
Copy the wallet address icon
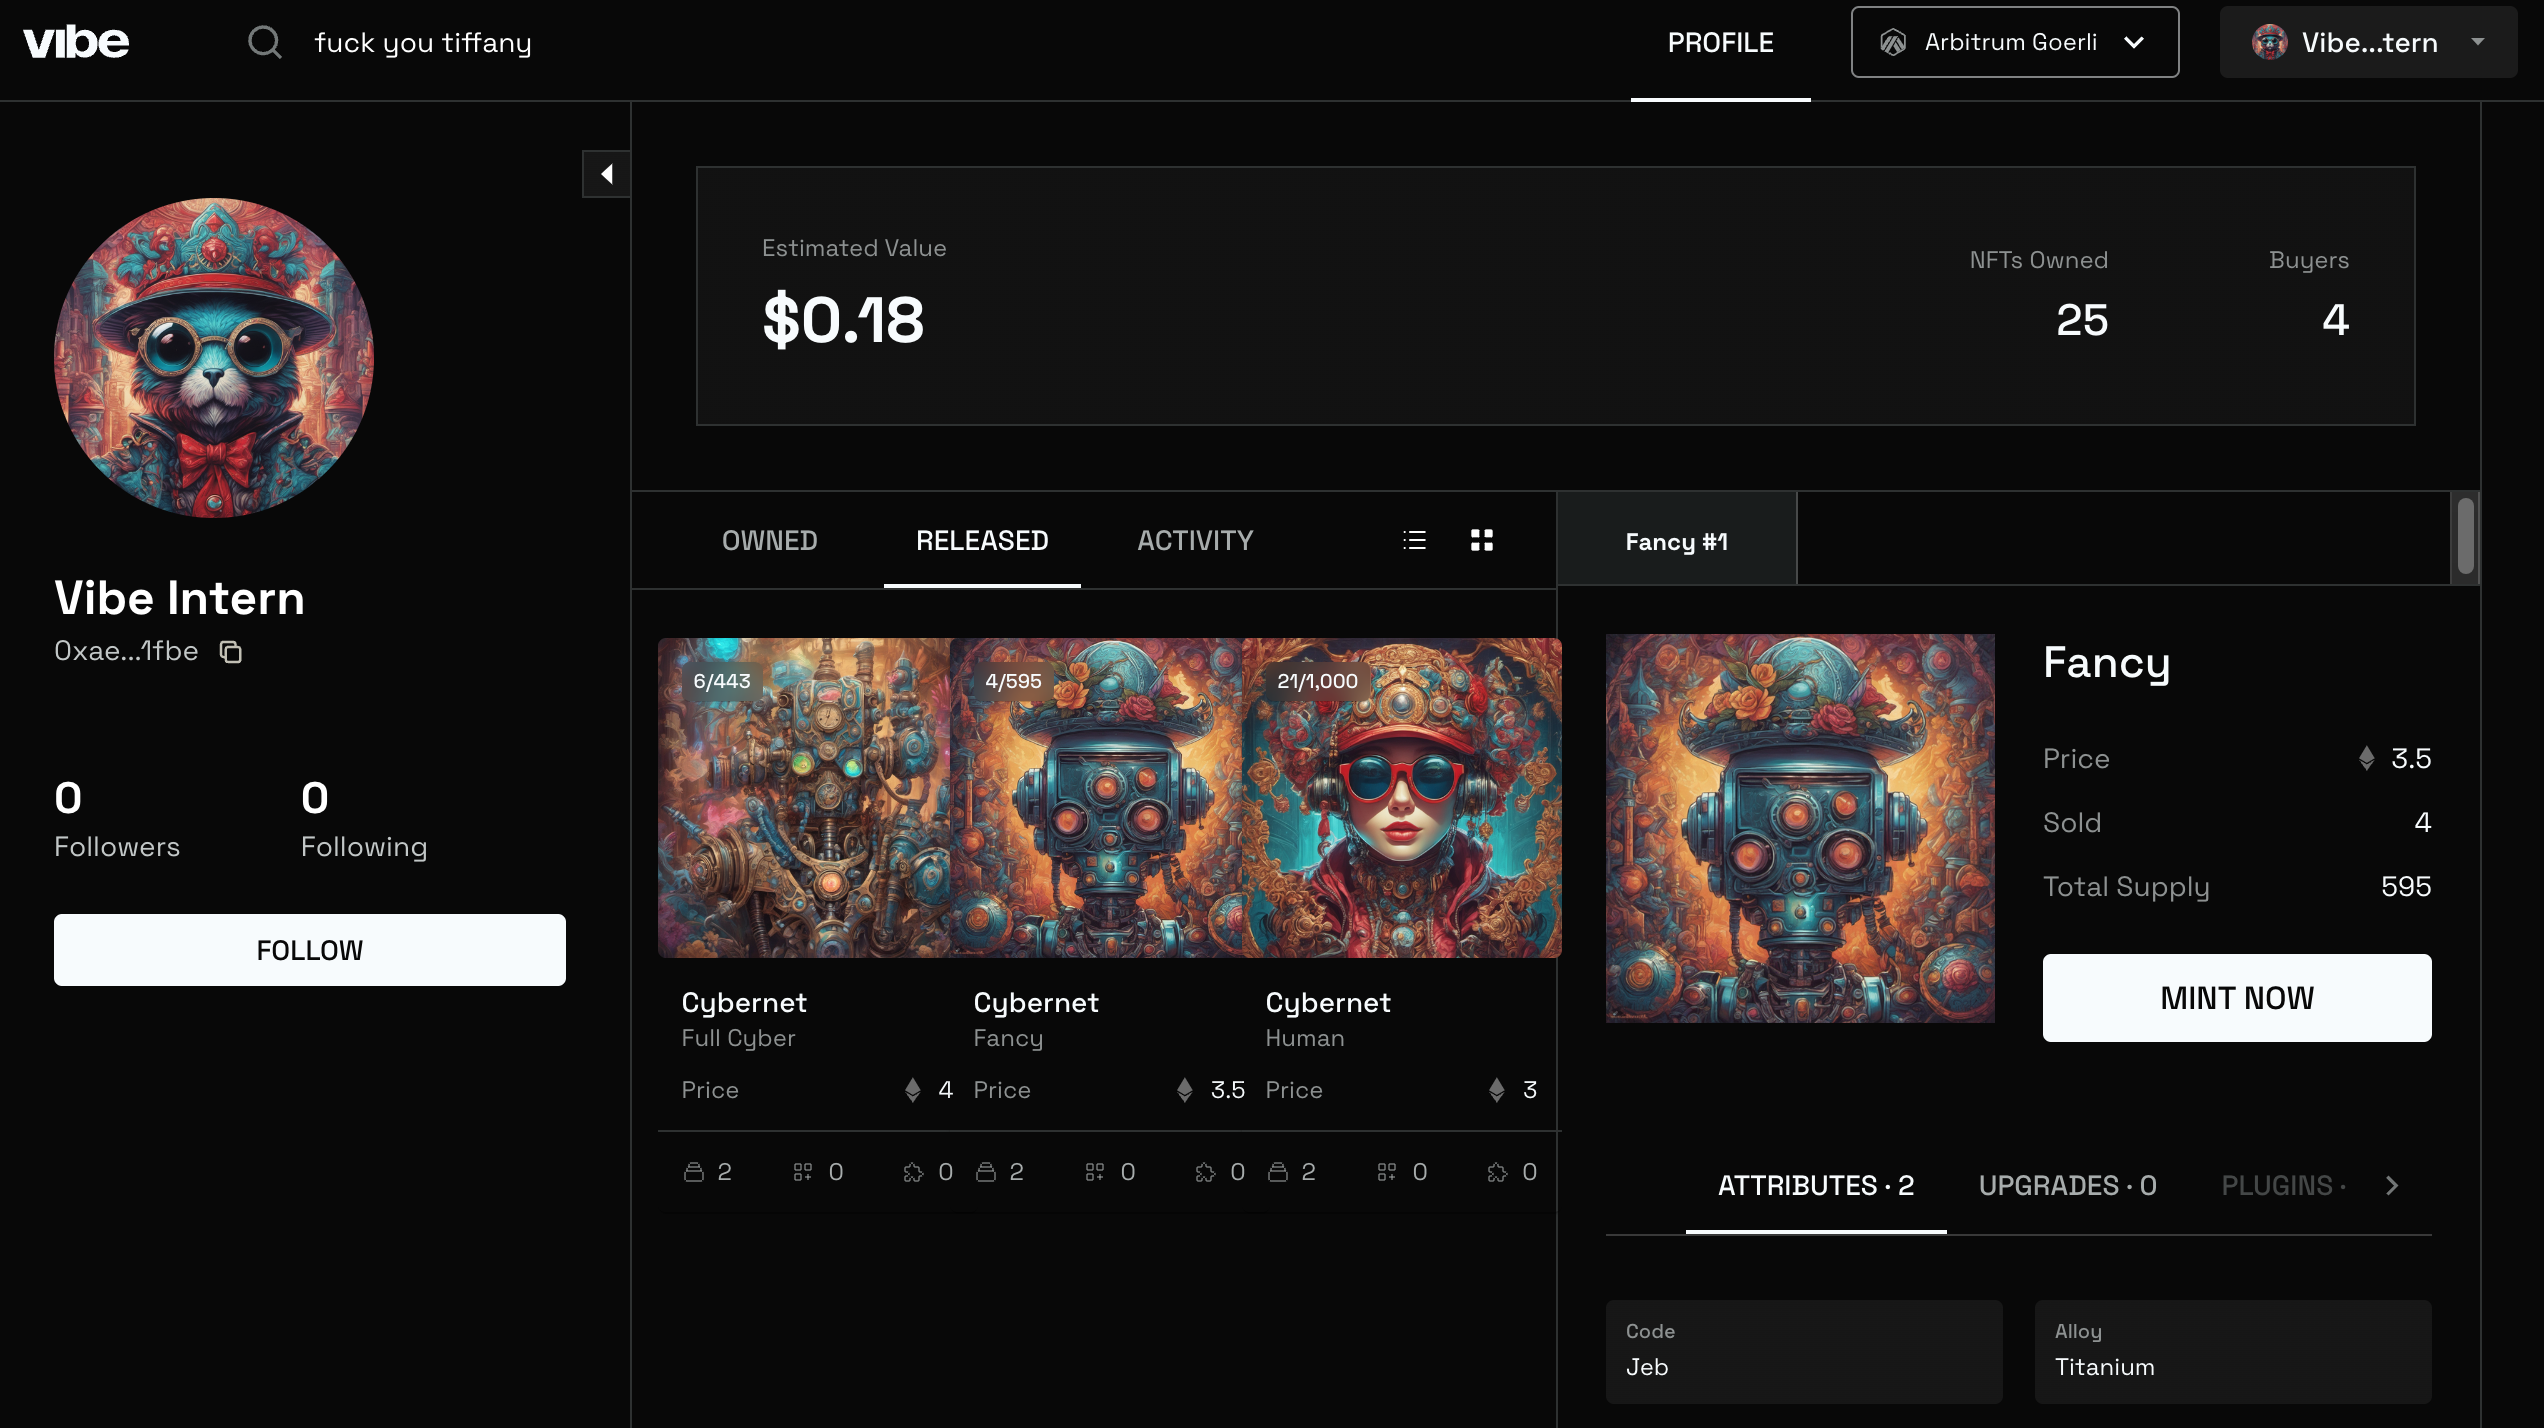coord(231,652)
